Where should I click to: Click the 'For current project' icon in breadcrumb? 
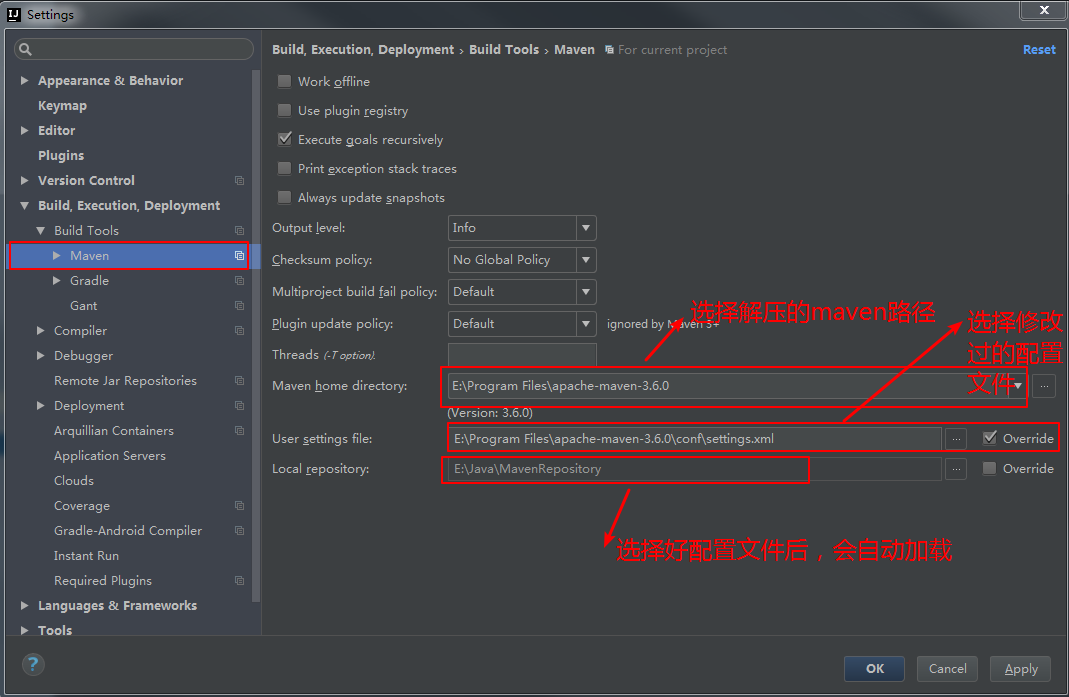pyautogui.click(x=609, y=50)
